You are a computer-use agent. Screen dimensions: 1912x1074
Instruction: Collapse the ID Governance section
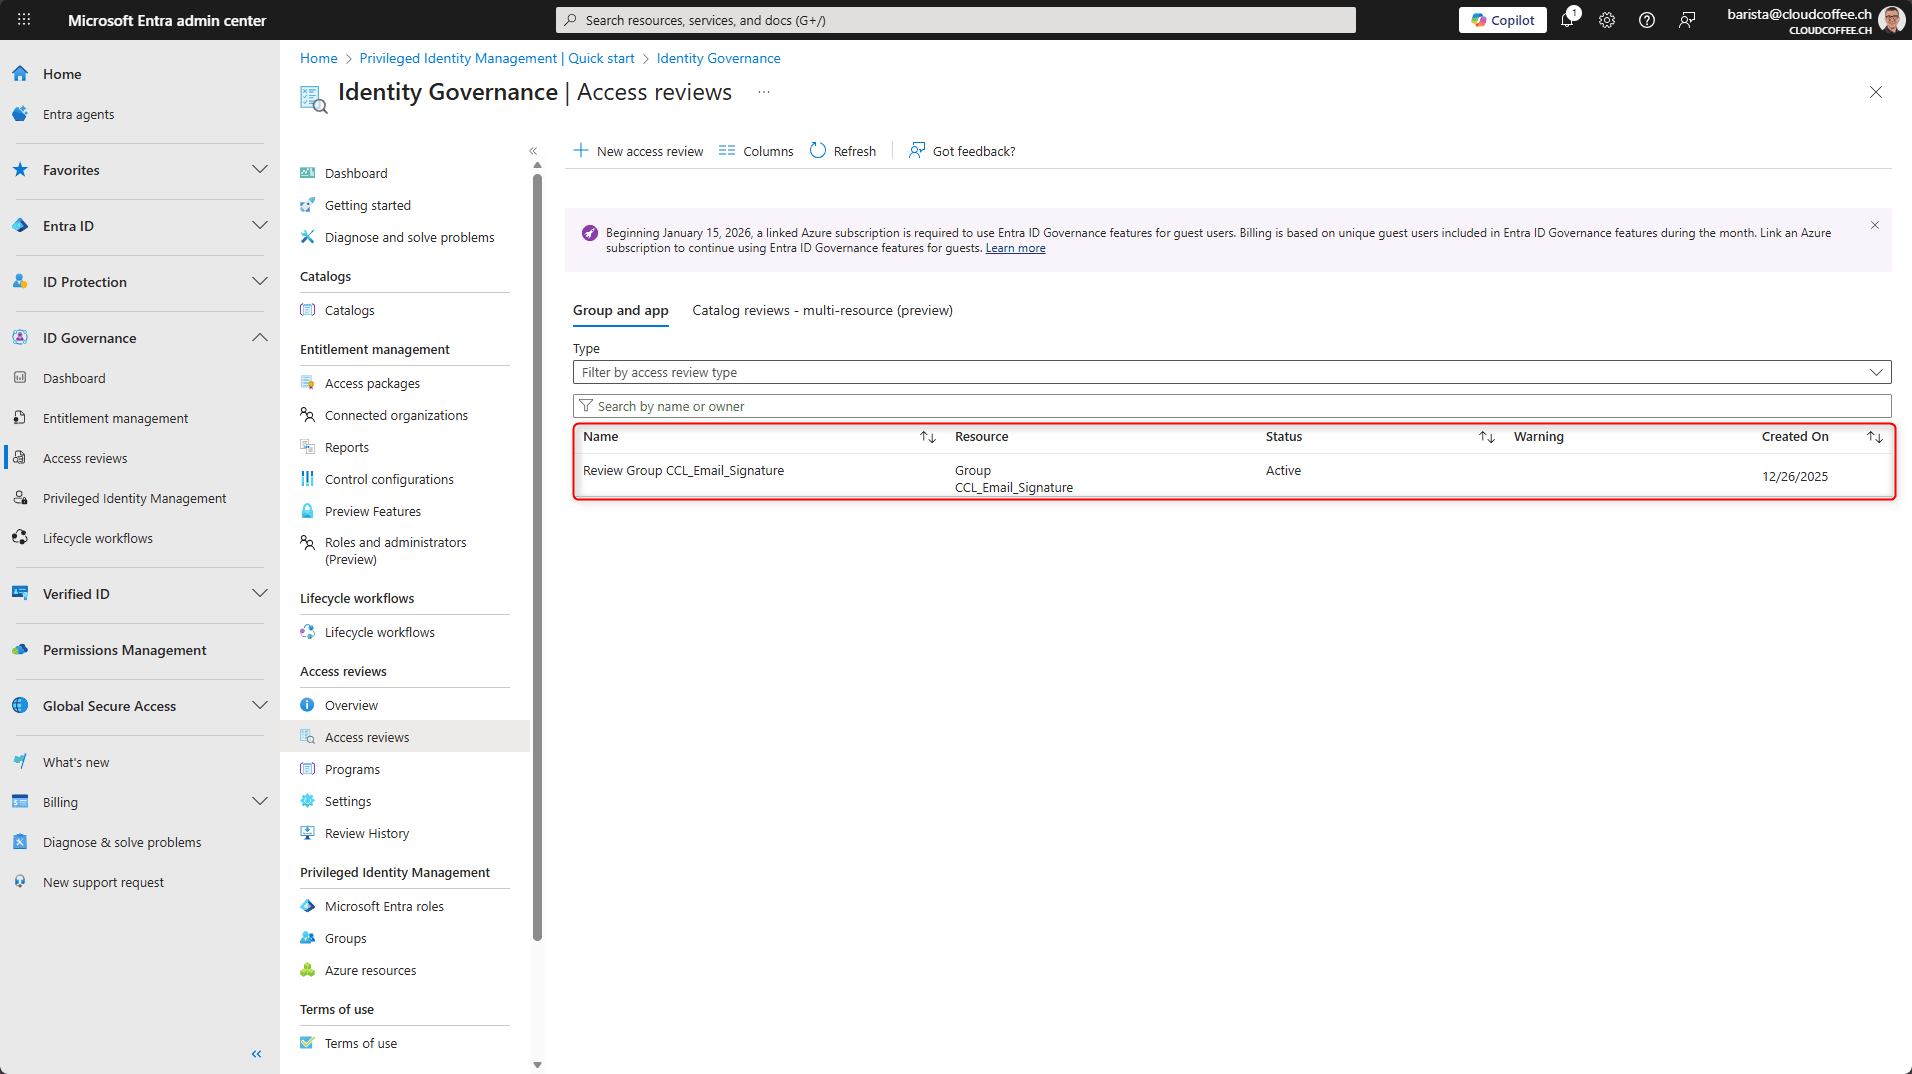260,338
